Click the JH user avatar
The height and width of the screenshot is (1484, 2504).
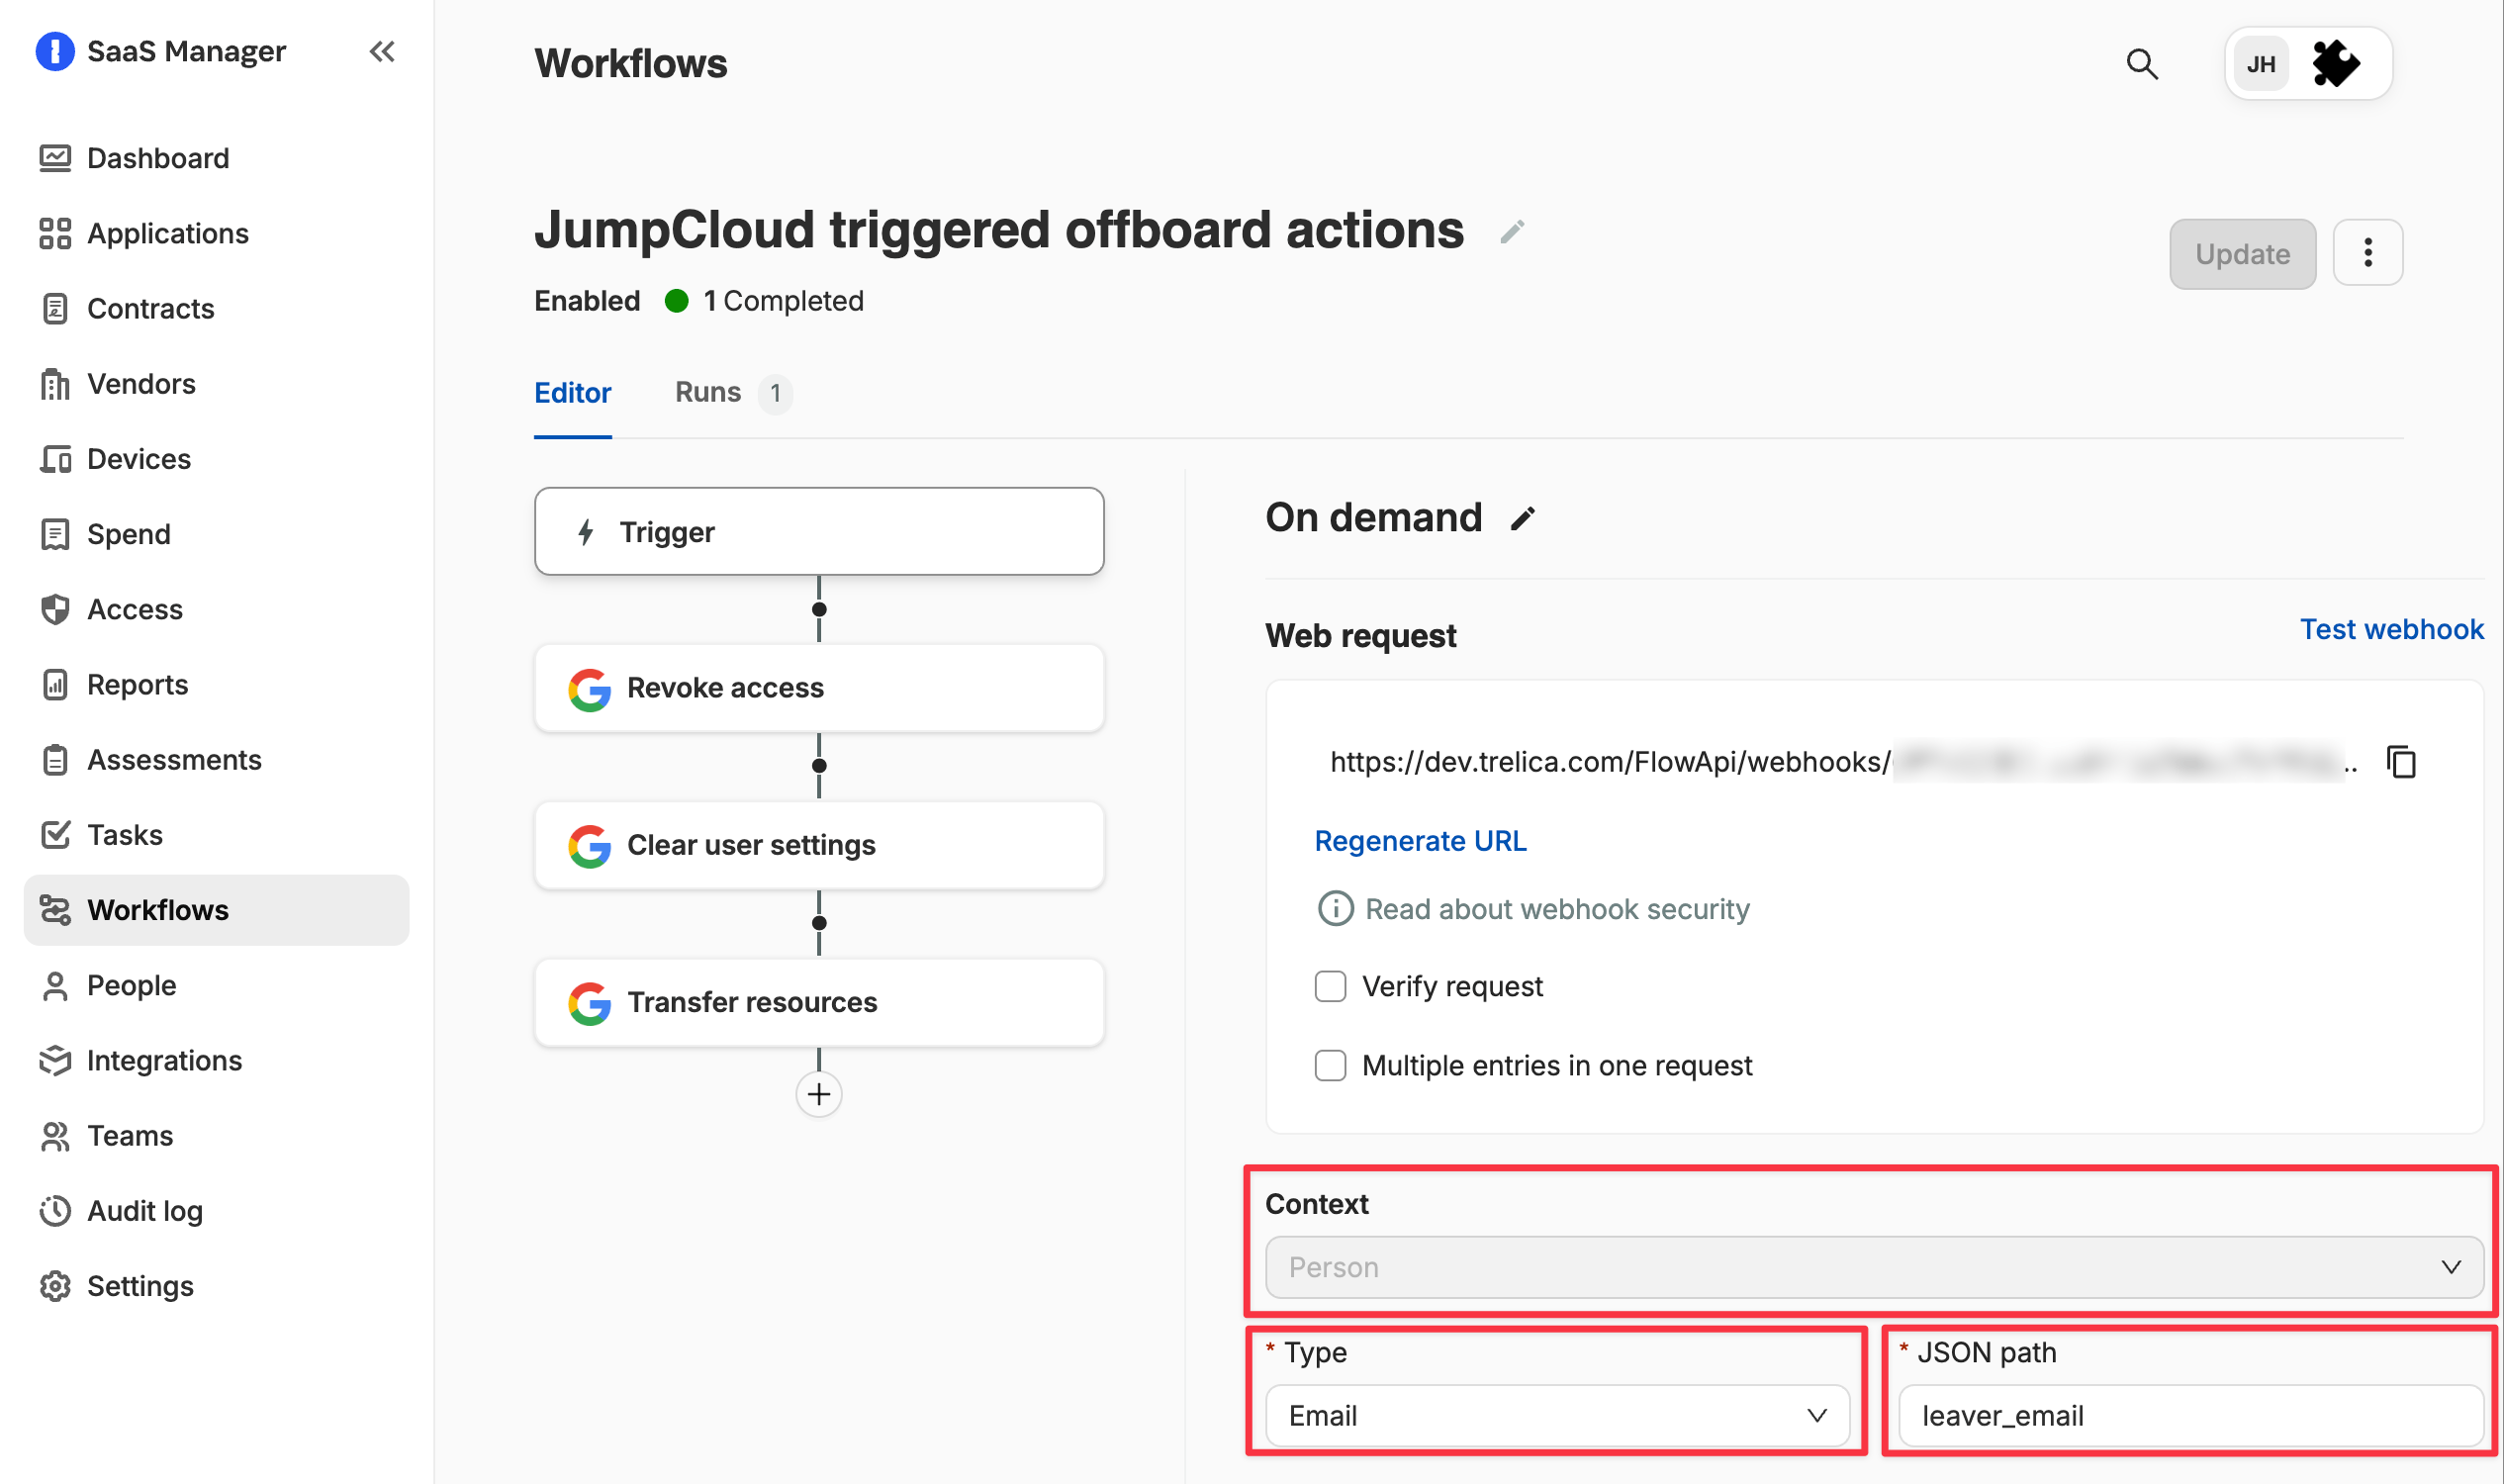click(2261, 64)
